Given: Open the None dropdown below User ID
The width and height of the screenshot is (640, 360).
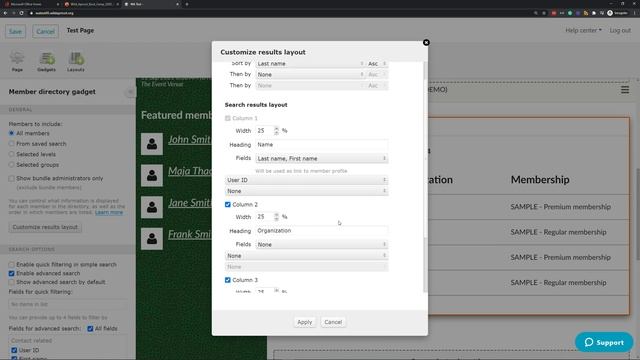Looking at the screenshot, I should [306, 191].
